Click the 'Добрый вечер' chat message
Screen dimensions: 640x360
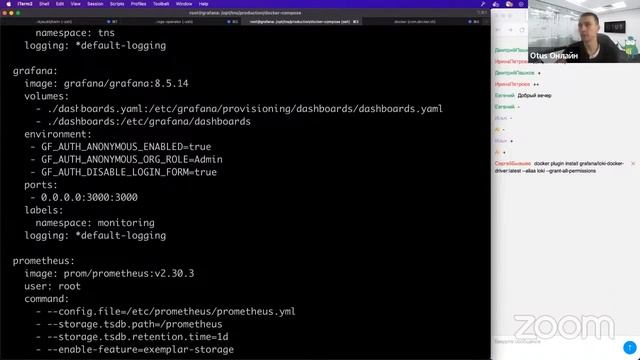pyautogui.click(x=534, y=96)
